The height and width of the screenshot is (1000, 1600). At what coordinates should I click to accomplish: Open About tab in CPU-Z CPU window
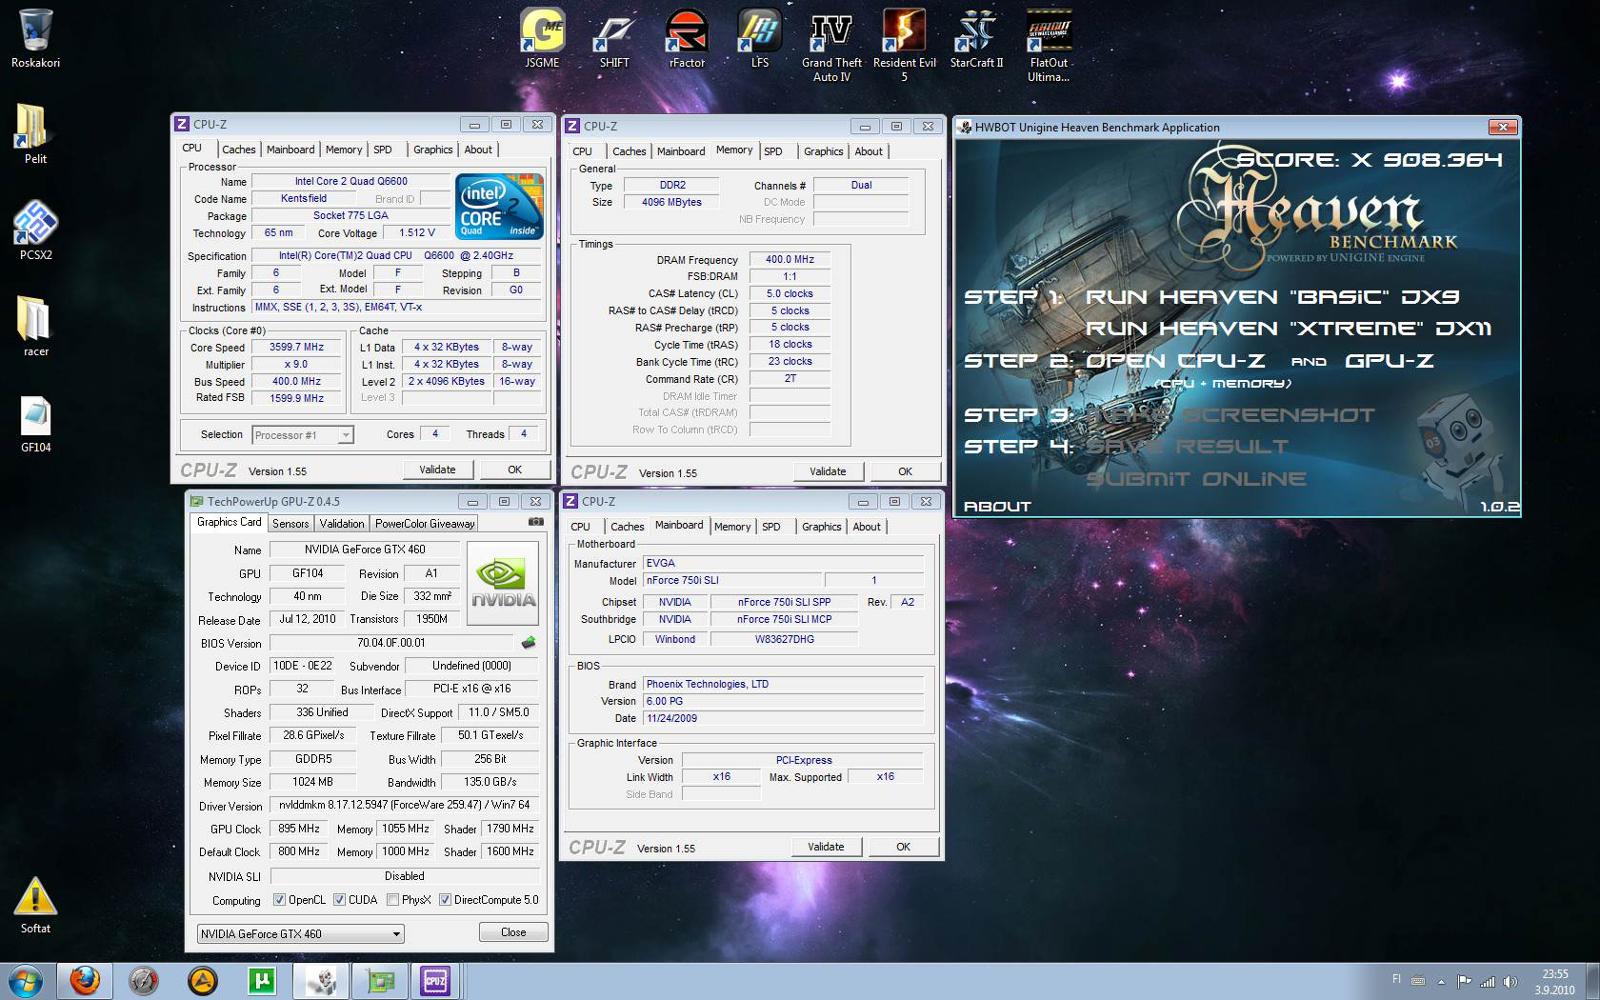[478, 149]
